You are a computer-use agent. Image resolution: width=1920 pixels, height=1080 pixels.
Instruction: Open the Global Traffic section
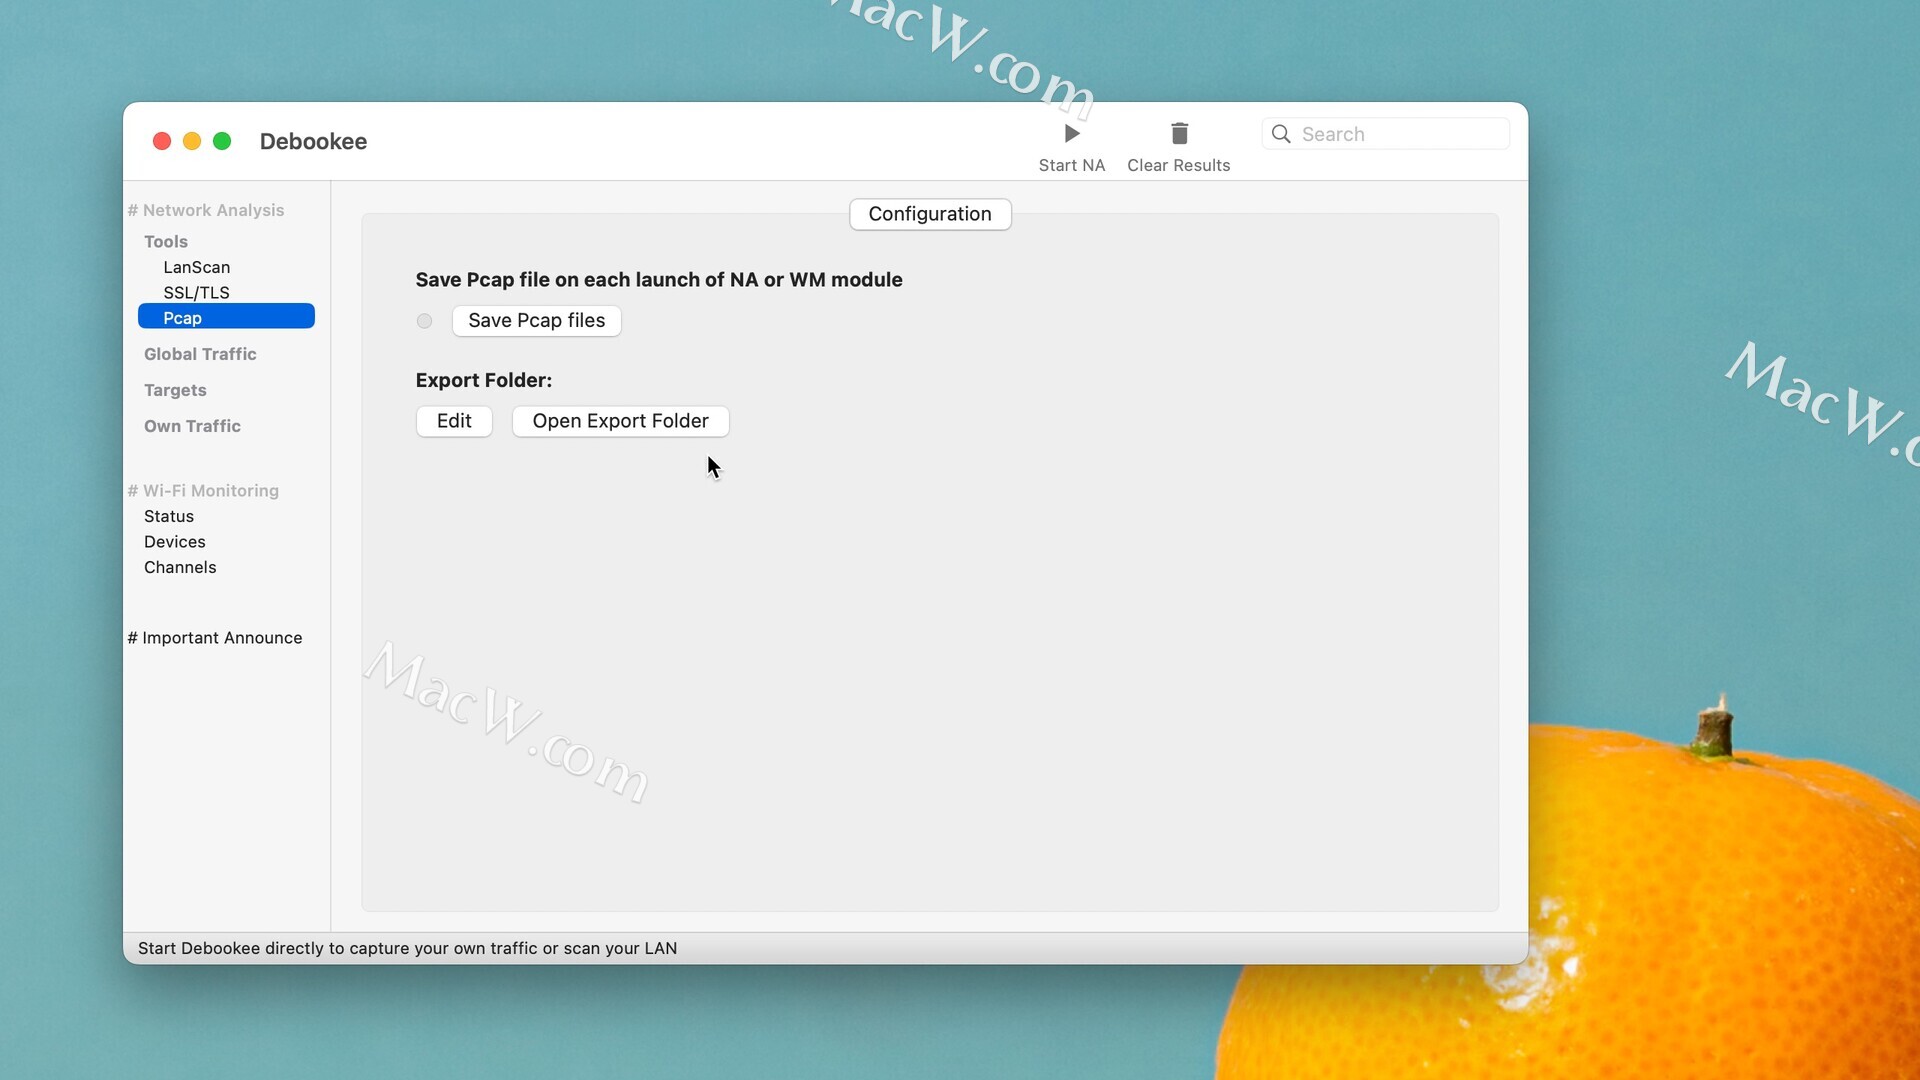[x=200, y=354]
